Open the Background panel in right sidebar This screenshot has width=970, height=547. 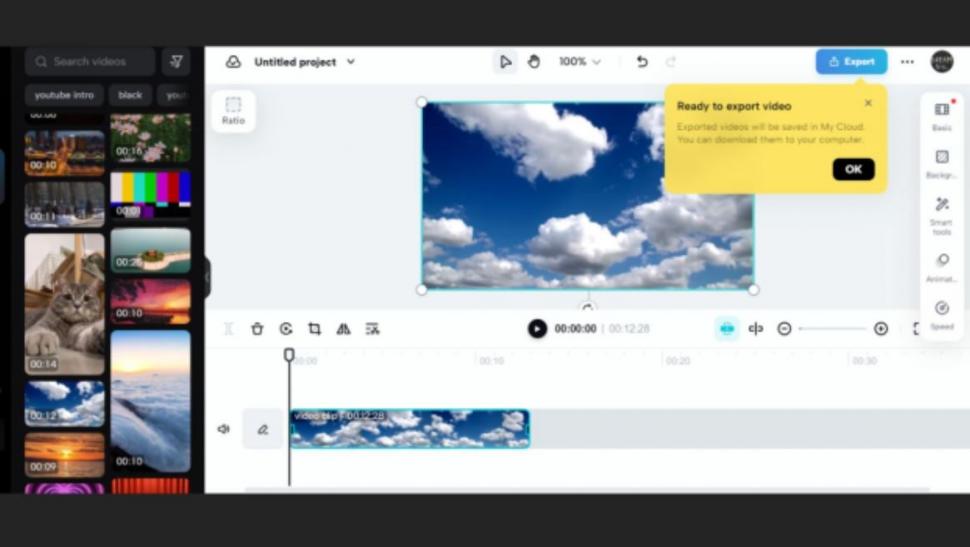pos(942,165)
